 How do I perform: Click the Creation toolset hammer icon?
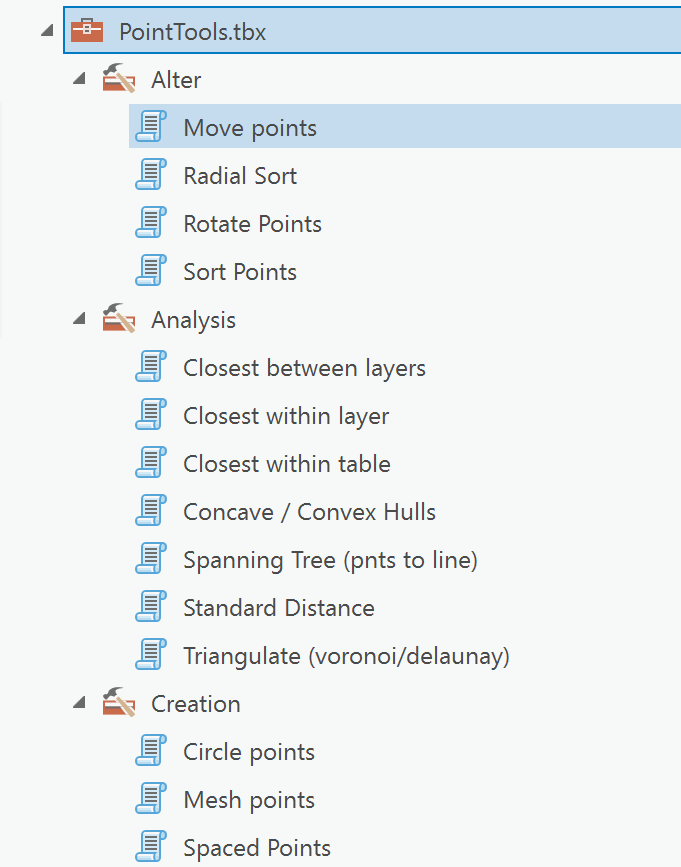coord(119,702)
